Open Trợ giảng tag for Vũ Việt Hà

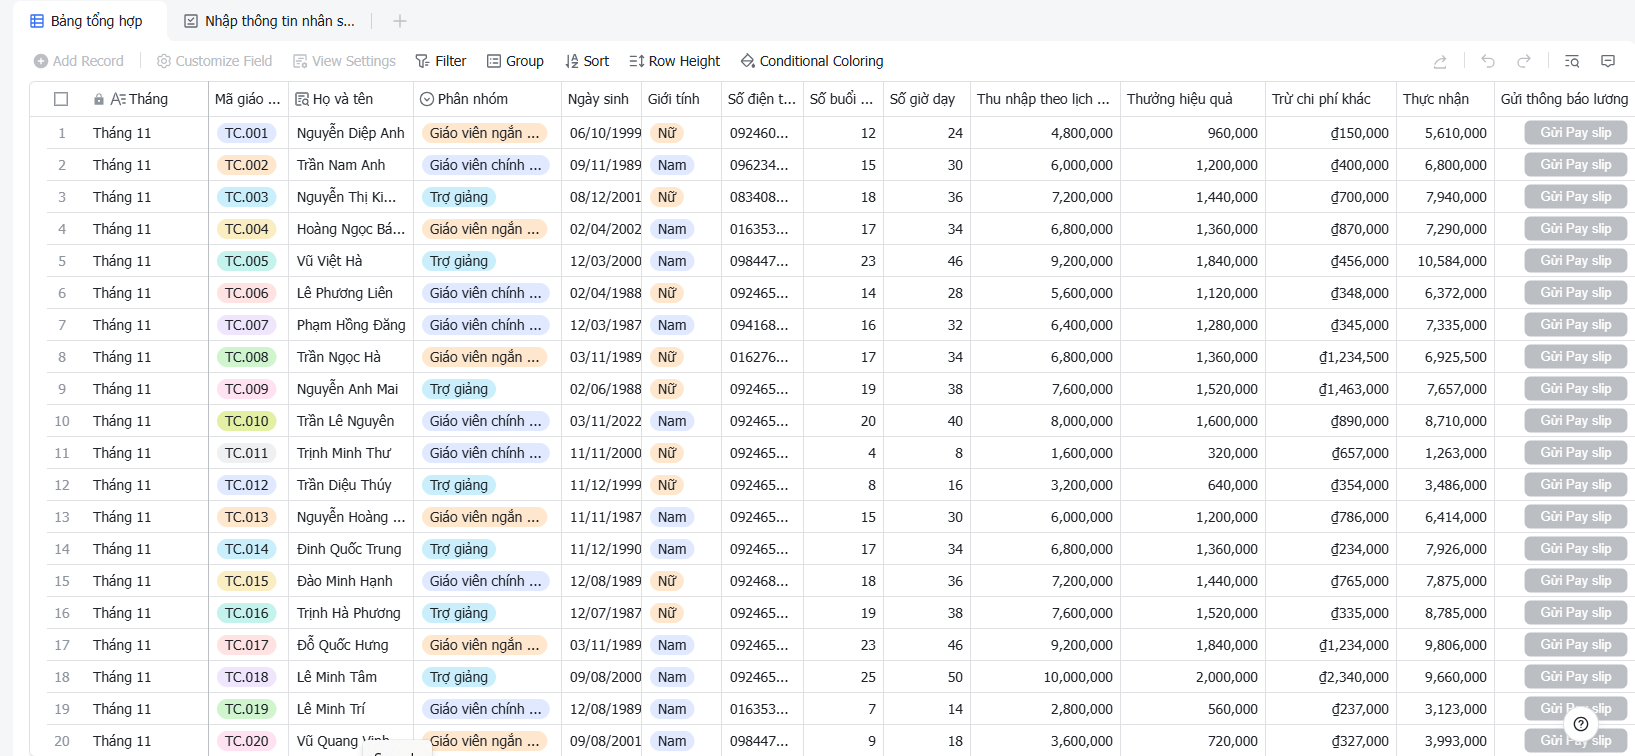[x=459, y=261]
